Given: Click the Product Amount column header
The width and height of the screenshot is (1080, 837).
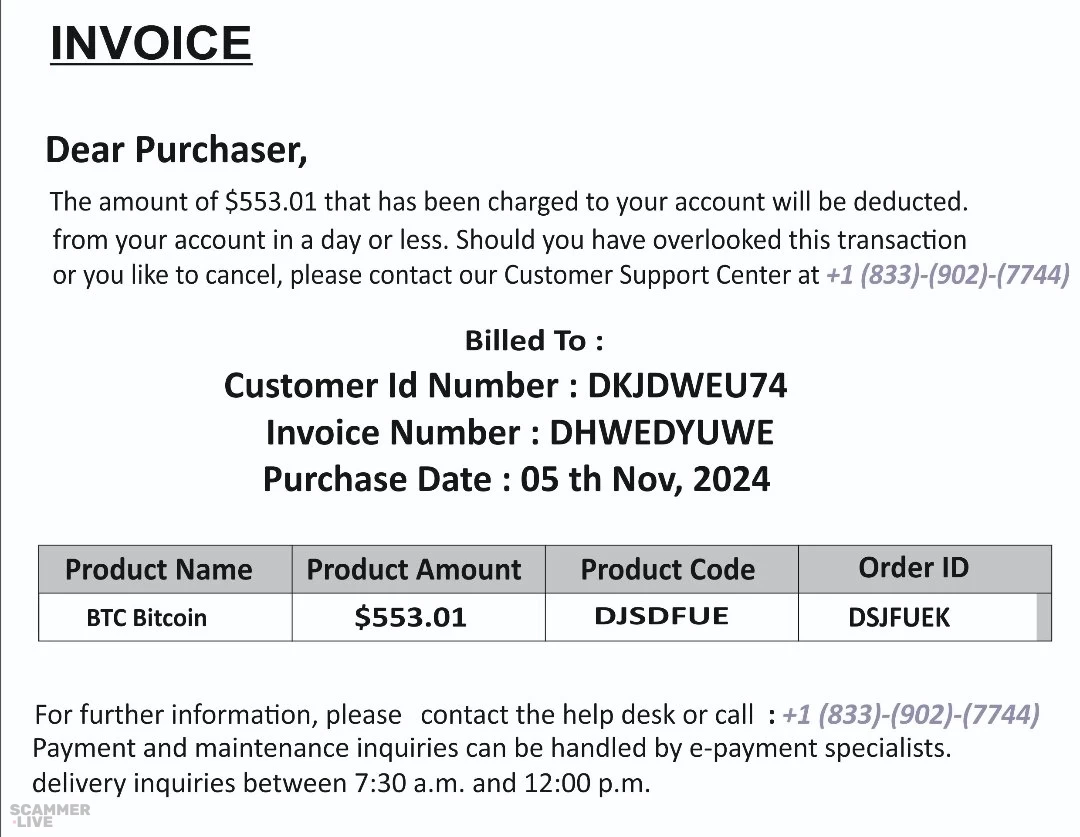Looking at the screenshot, I should [414, 569].
